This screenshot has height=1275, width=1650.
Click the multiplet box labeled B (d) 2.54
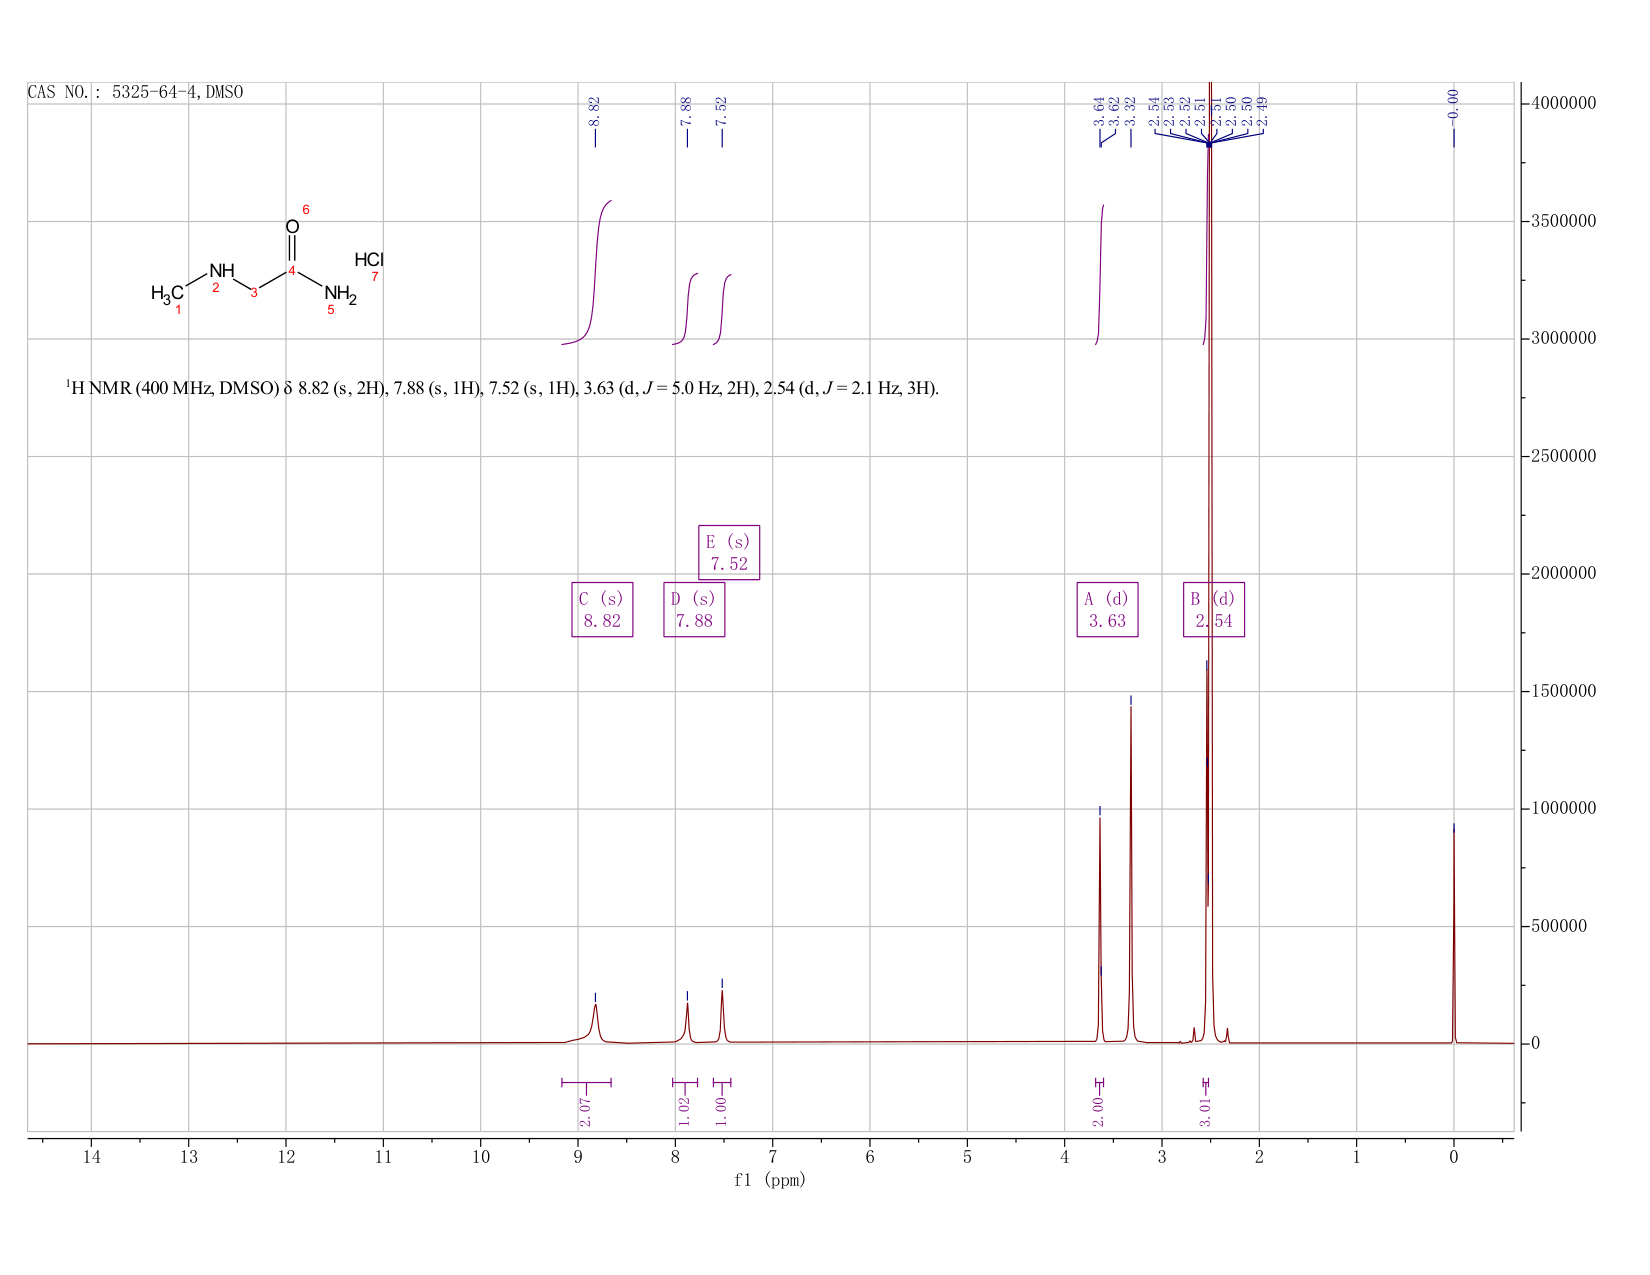1214,609
